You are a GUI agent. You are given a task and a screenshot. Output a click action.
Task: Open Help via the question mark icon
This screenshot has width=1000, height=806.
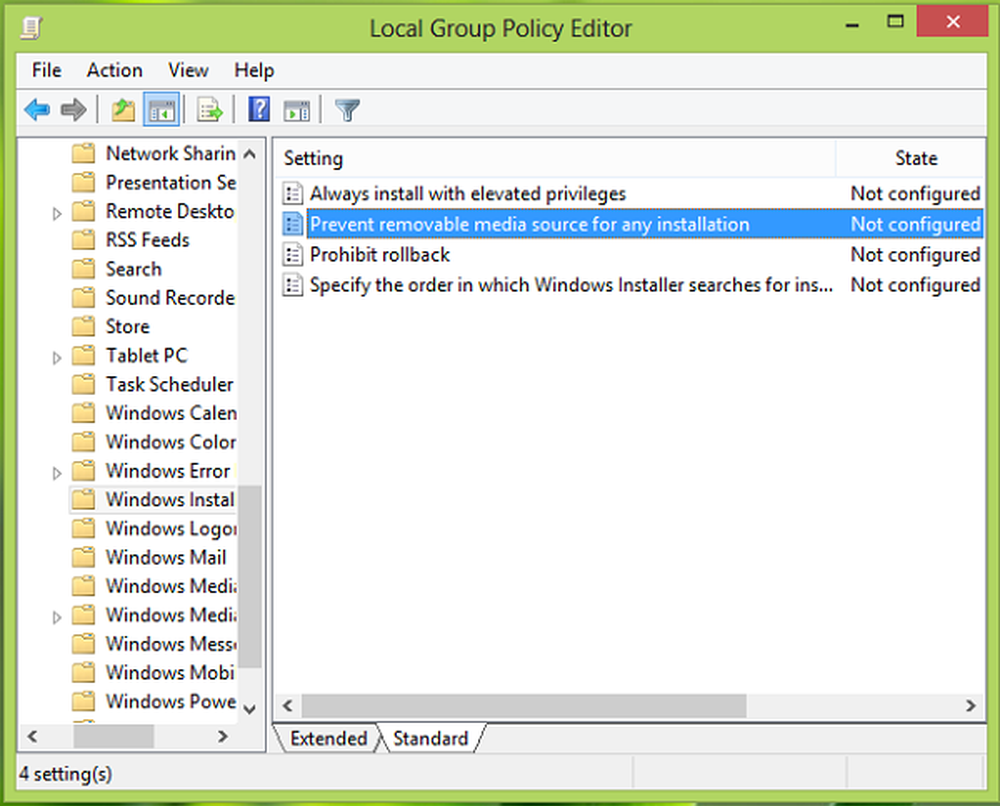tap(259, 110)
